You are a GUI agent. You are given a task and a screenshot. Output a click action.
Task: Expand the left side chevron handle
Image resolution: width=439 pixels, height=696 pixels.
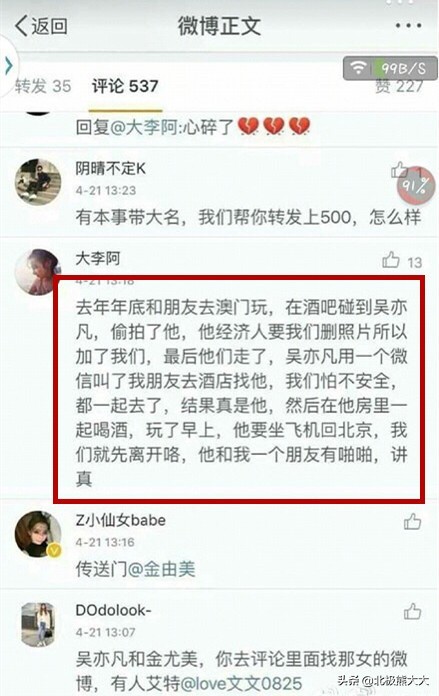pos(8,66)
